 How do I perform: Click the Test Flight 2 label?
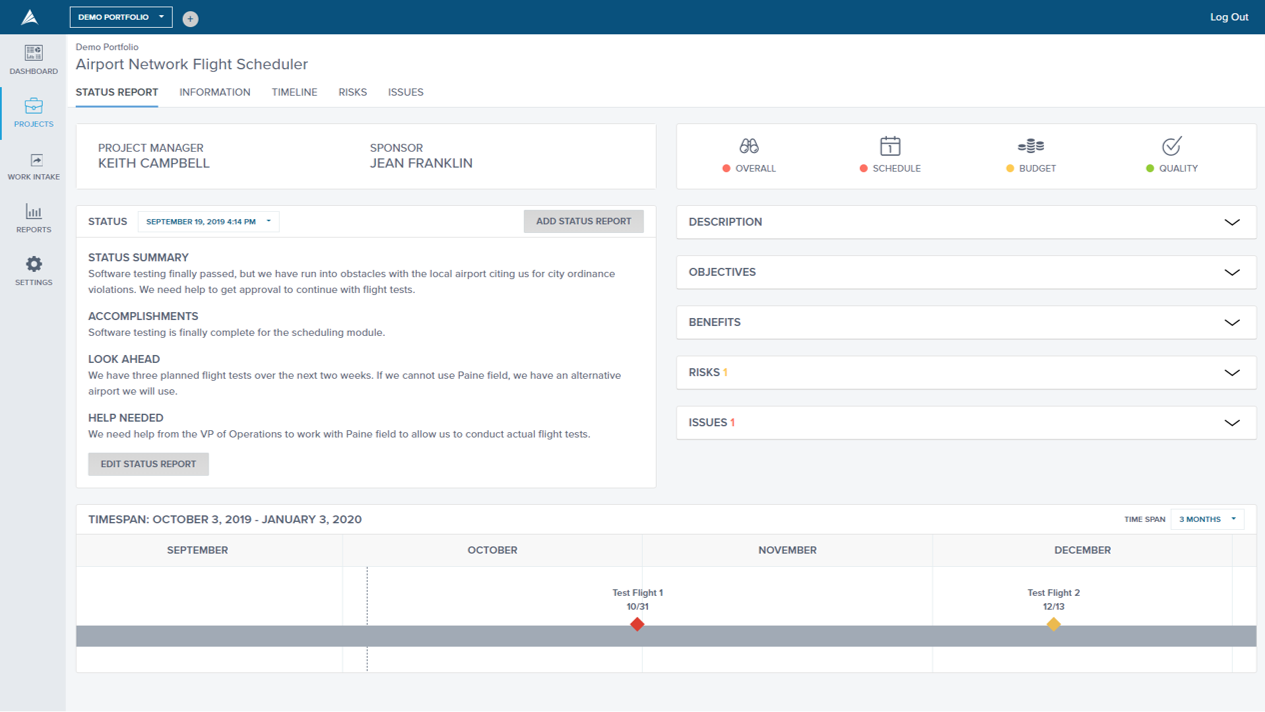point(1053,593)
